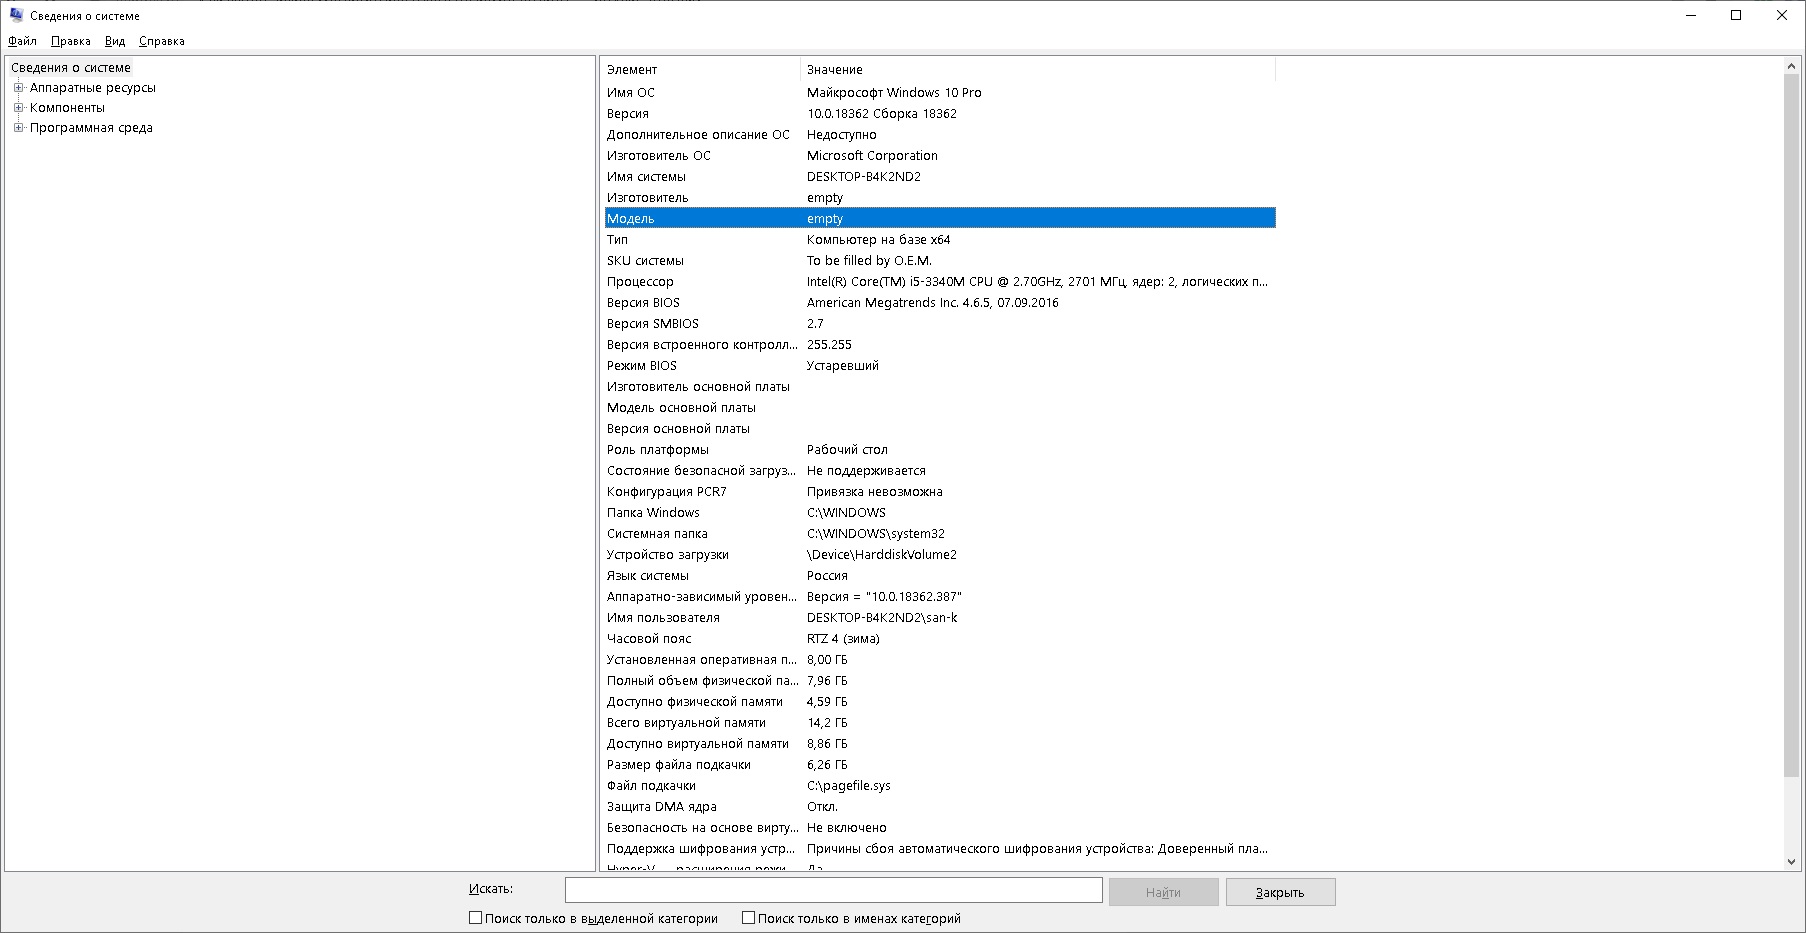
Task: Select the Системная папка row
Action: 940,533
